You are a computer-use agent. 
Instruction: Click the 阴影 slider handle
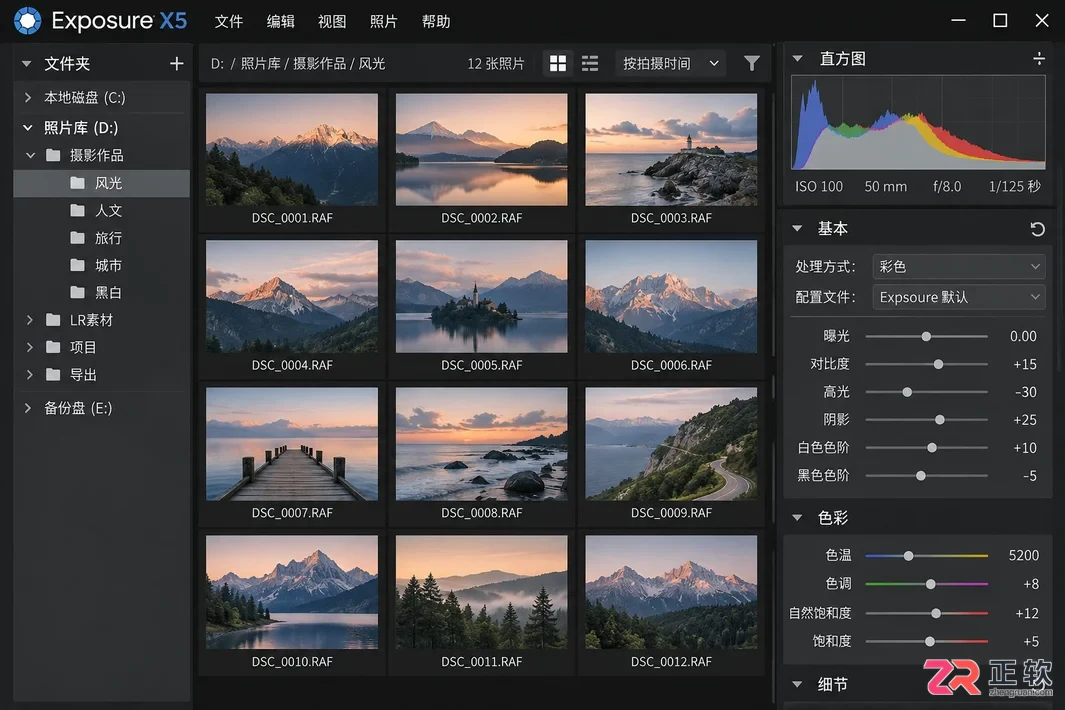(939, 420)
